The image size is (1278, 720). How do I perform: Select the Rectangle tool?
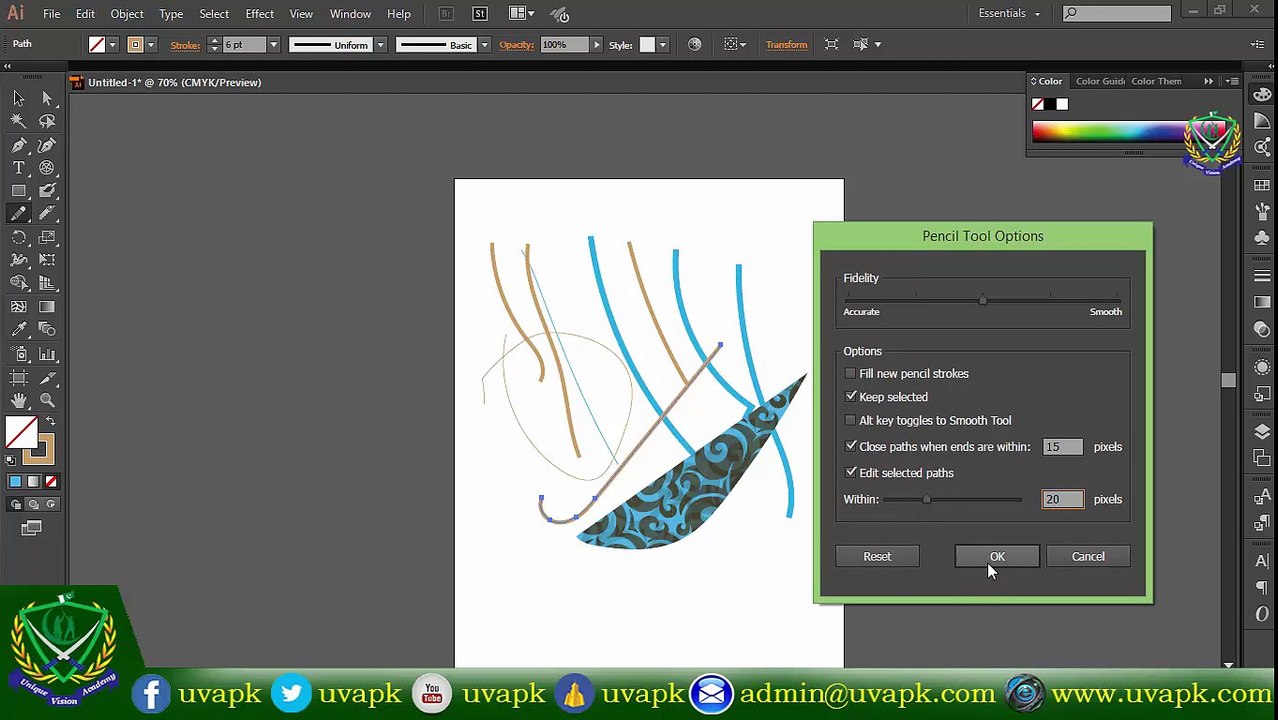pyautogui.click(x=19, y=191)
